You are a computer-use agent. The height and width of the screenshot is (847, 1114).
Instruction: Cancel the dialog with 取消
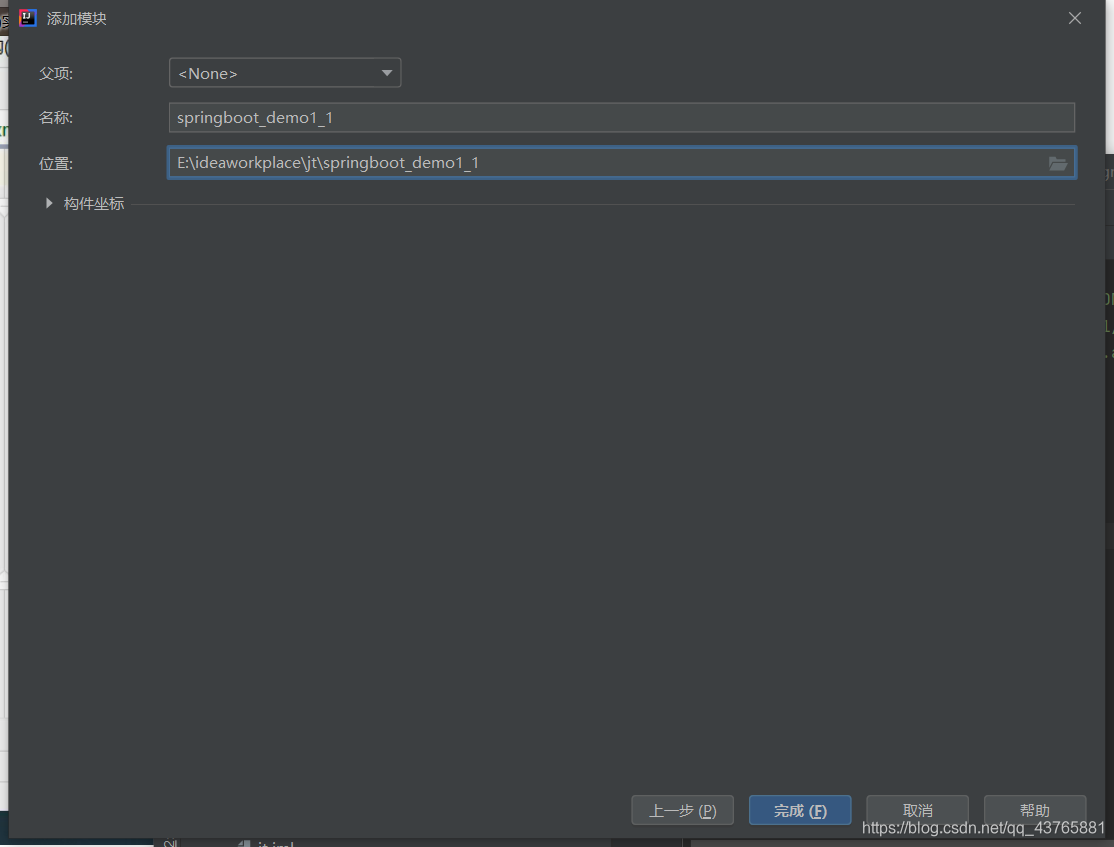coord(917,810)
